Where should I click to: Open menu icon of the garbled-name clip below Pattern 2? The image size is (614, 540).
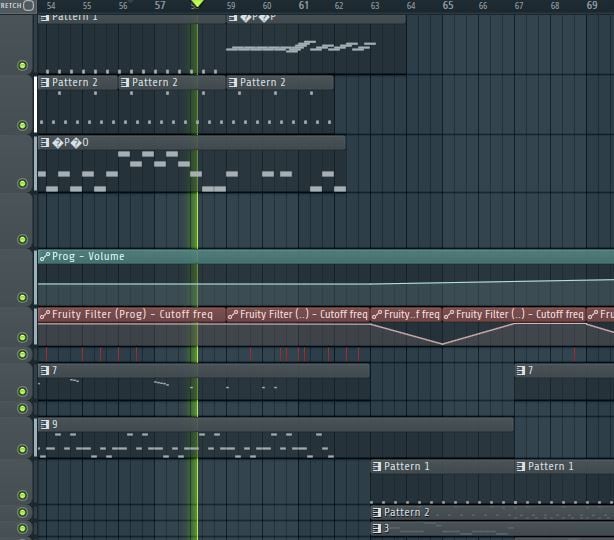pyautogui.click(x=45, y=143)
